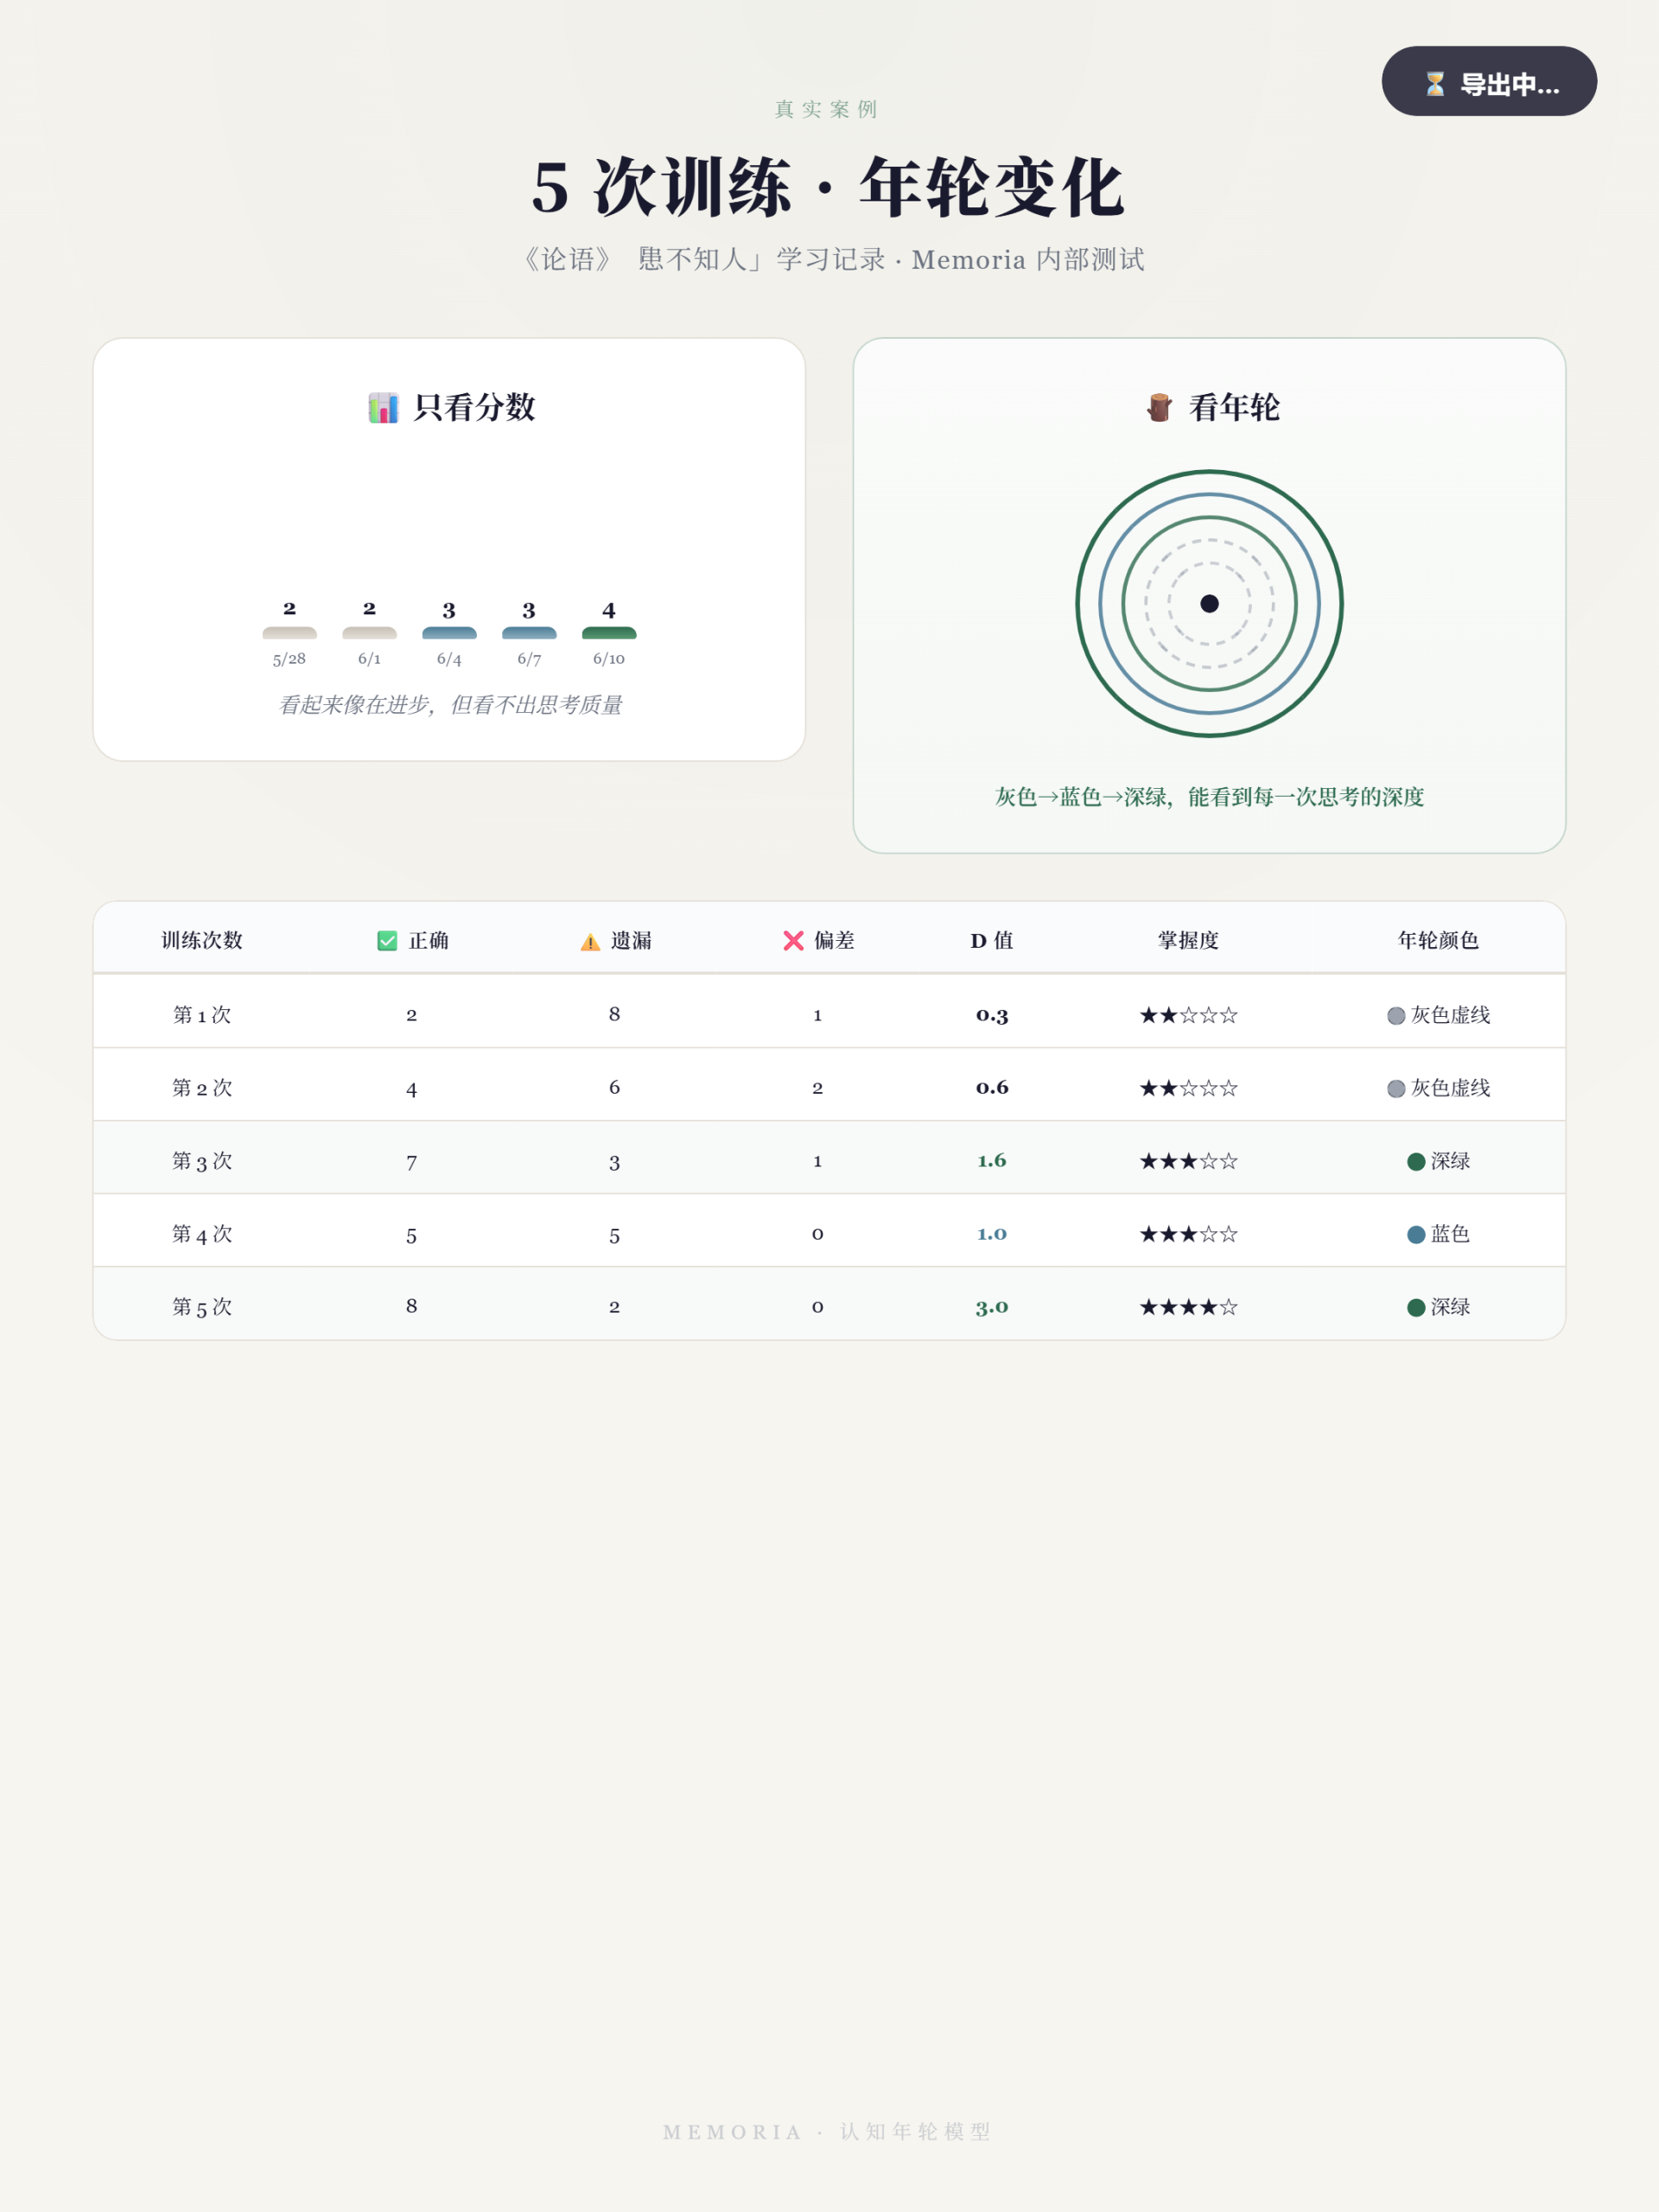1659x2212 pixels.
Task: Click D value 0.3
Action: (992, 1015)
